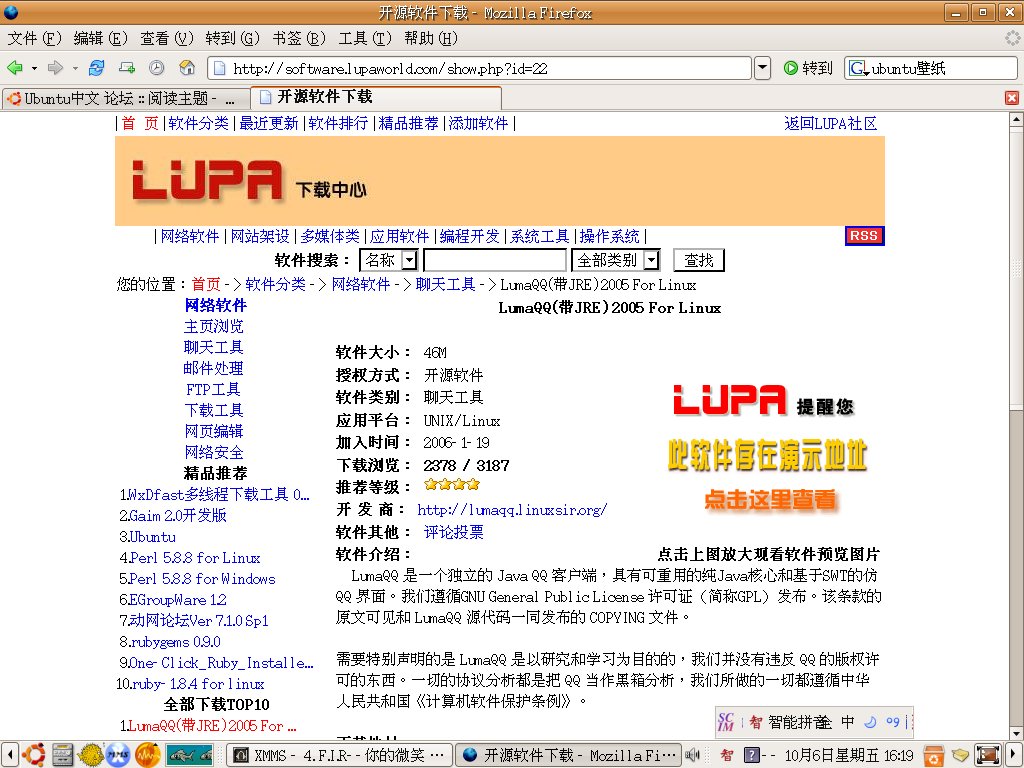Toggle 中 Chinese/English input mode
1024x768 pixels.
tap(847, 722)
